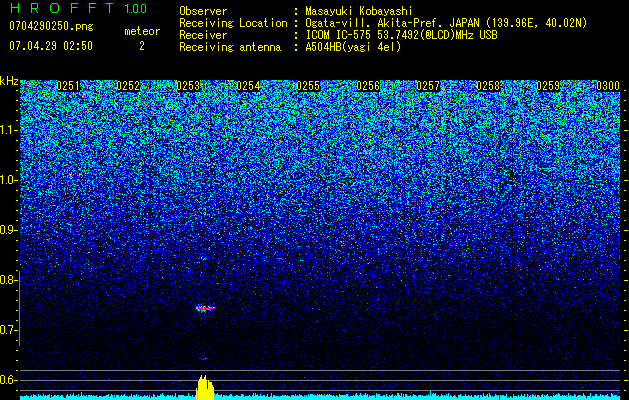Click the 0256 time marker

[x=368, y=86]
